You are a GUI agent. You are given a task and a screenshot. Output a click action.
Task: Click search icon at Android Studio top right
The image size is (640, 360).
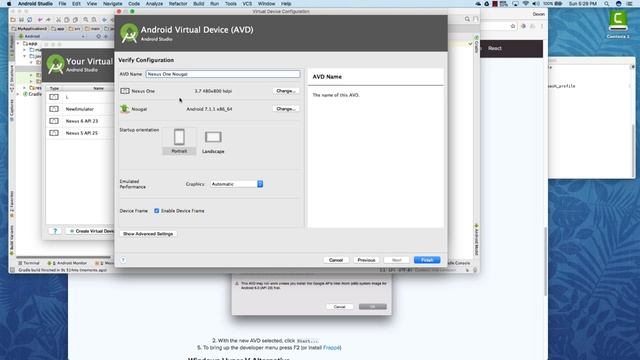tap(467, 19)
